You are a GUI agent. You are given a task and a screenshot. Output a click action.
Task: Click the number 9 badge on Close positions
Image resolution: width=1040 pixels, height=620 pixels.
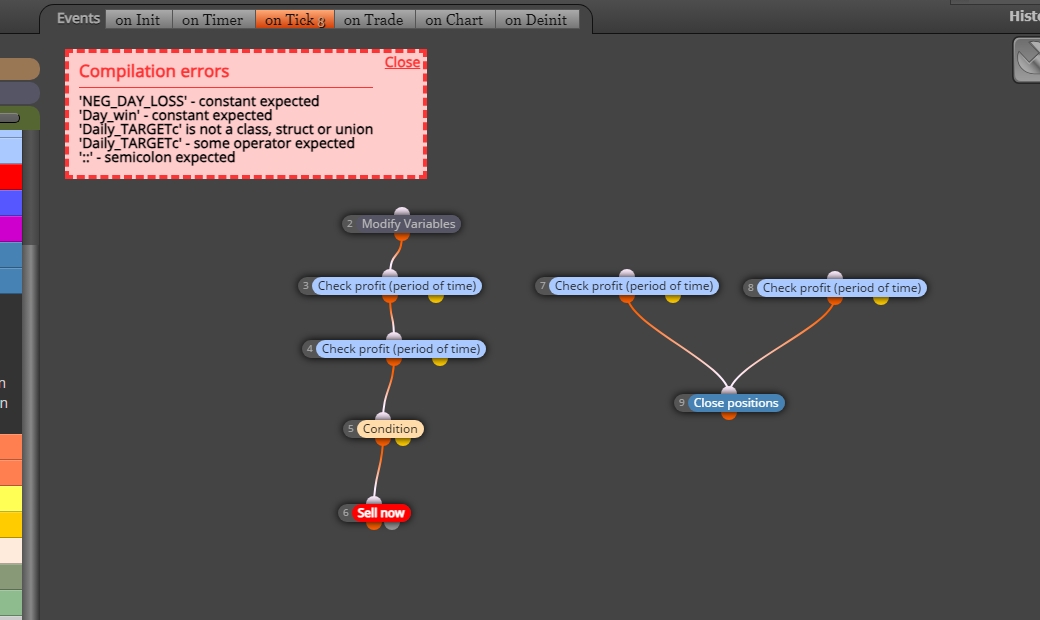681,403
